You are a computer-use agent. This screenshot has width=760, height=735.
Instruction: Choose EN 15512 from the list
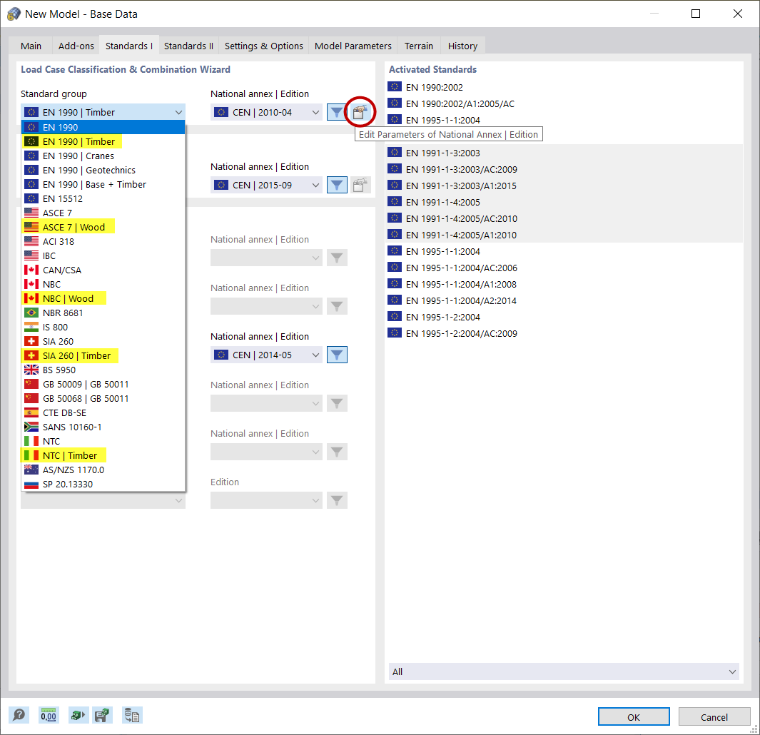click(103, 199)
